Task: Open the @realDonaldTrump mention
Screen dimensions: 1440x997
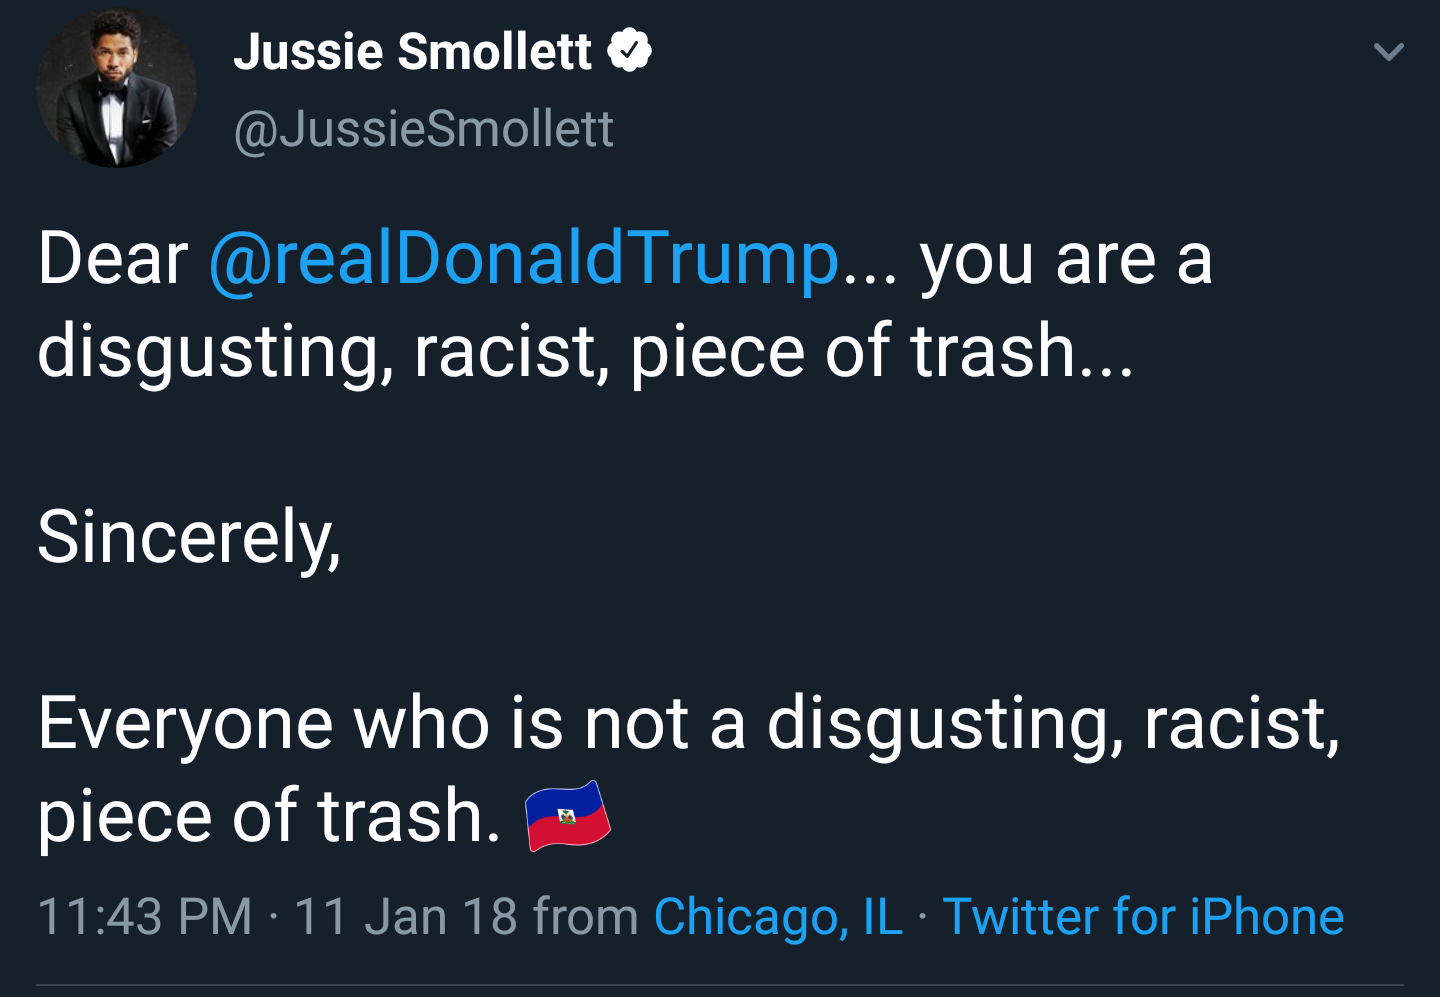Action: tap(524, 259)
